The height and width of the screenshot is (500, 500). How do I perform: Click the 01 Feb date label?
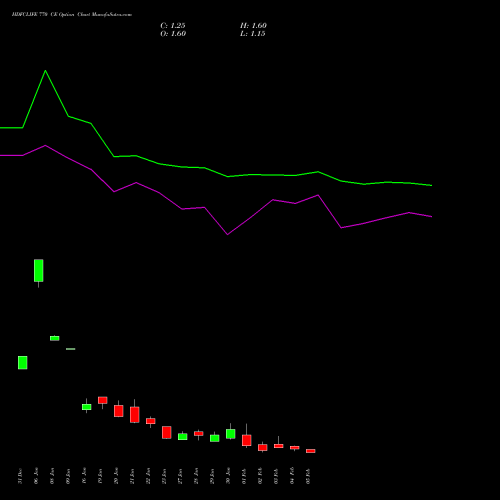click(x=244, y=476)
